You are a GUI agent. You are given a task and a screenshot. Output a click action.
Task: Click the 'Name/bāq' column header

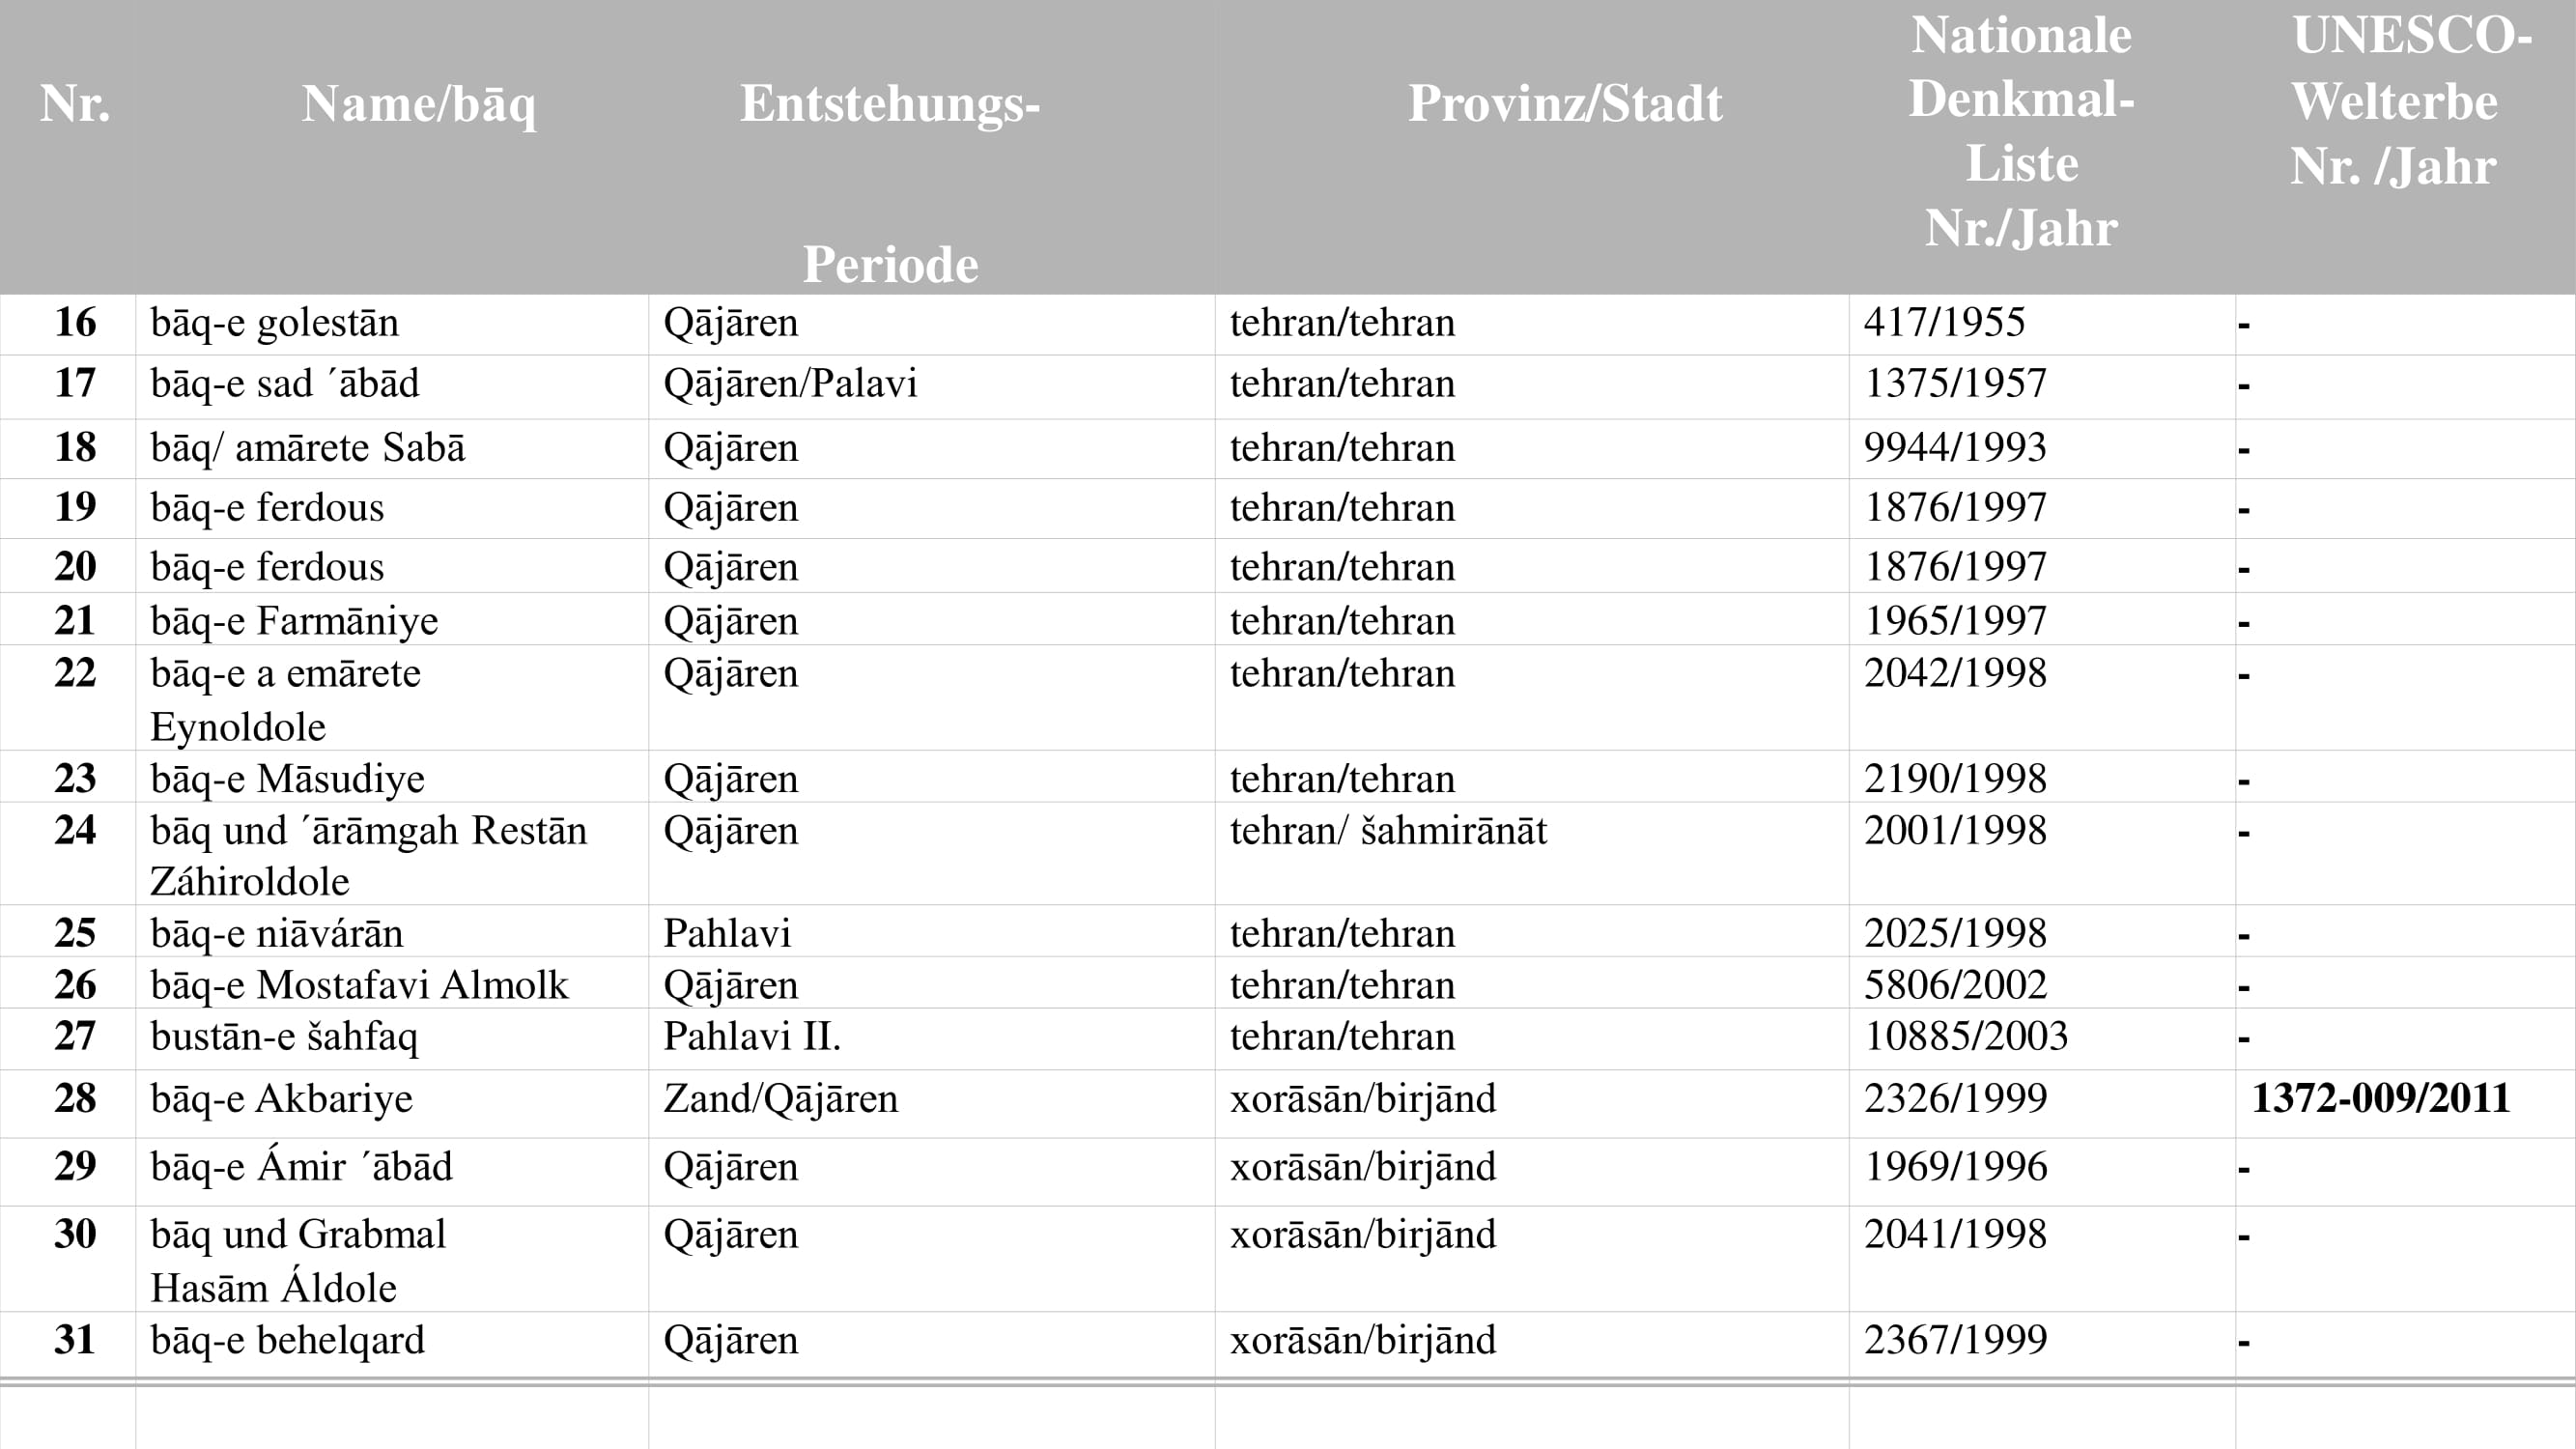(419, 105)
